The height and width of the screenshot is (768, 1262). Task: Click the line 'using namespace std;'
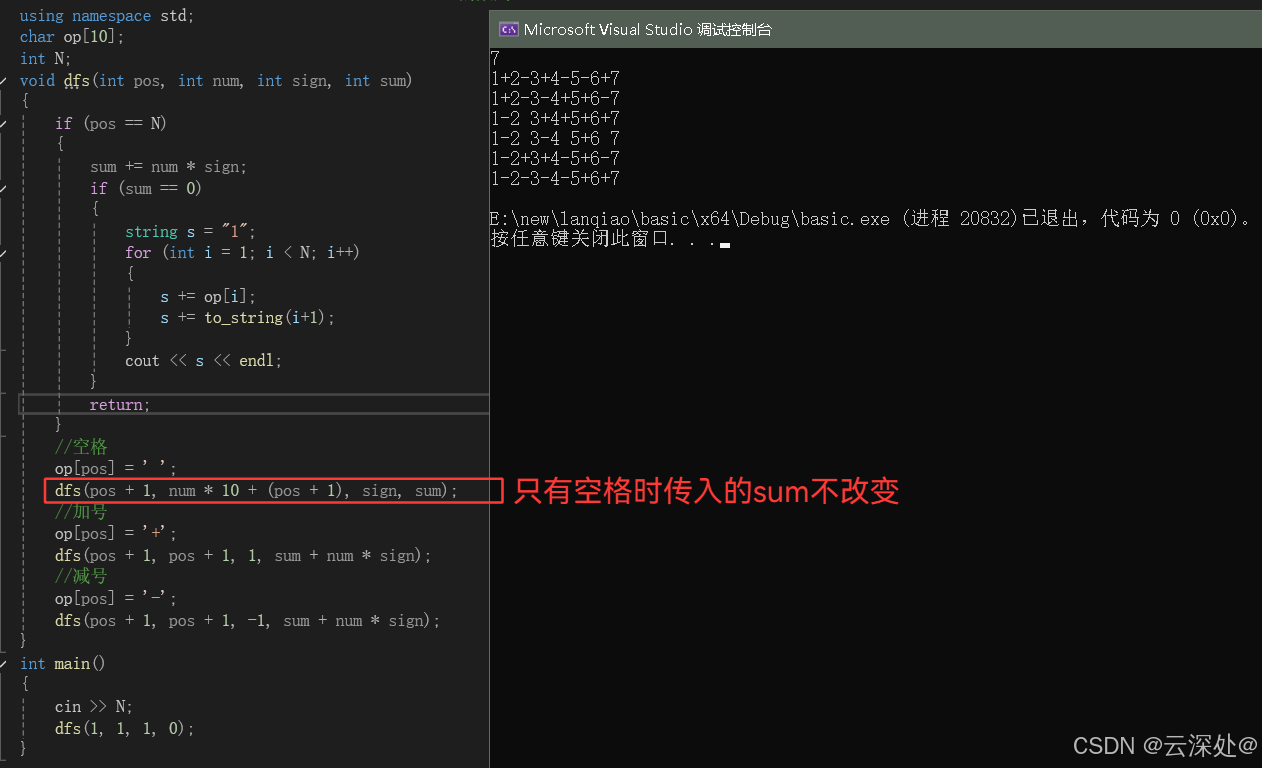107,16
